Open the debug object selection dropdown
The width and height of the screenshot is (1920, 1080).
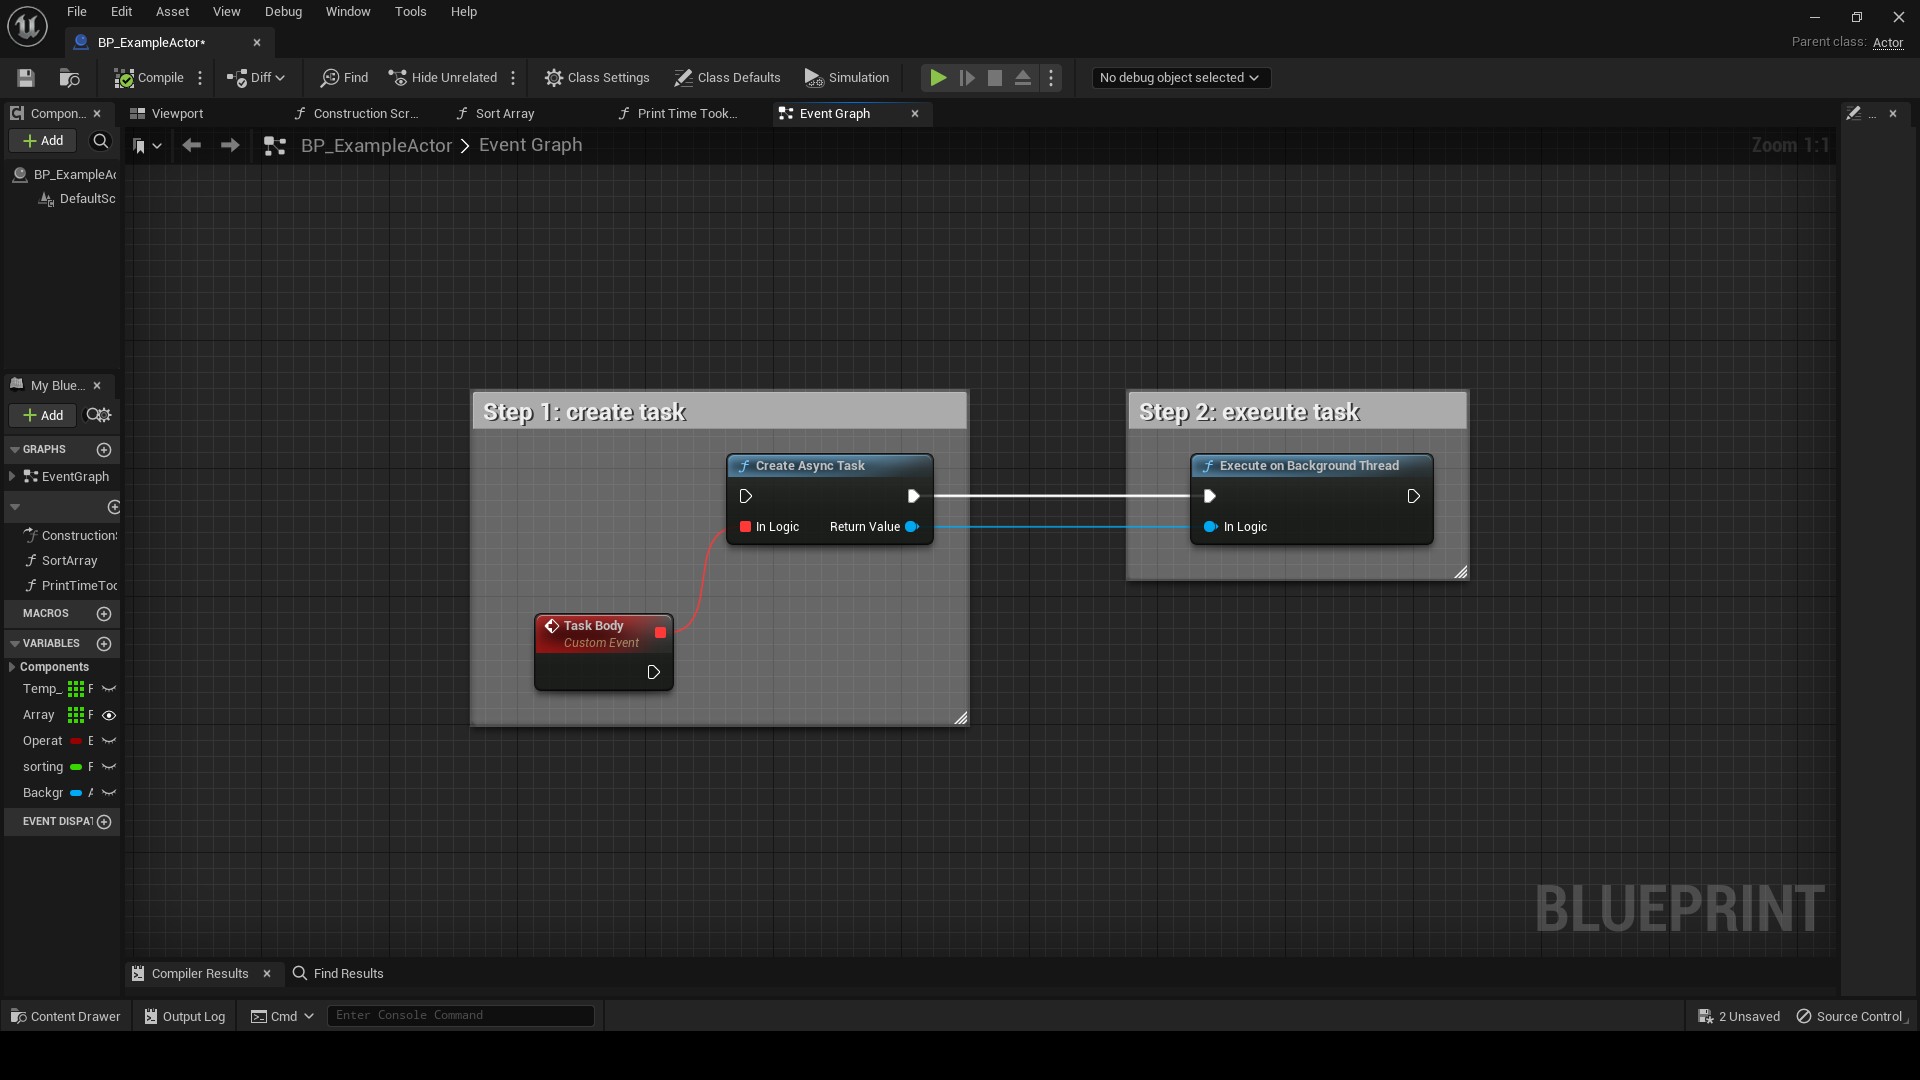(x=1179, y=78)
